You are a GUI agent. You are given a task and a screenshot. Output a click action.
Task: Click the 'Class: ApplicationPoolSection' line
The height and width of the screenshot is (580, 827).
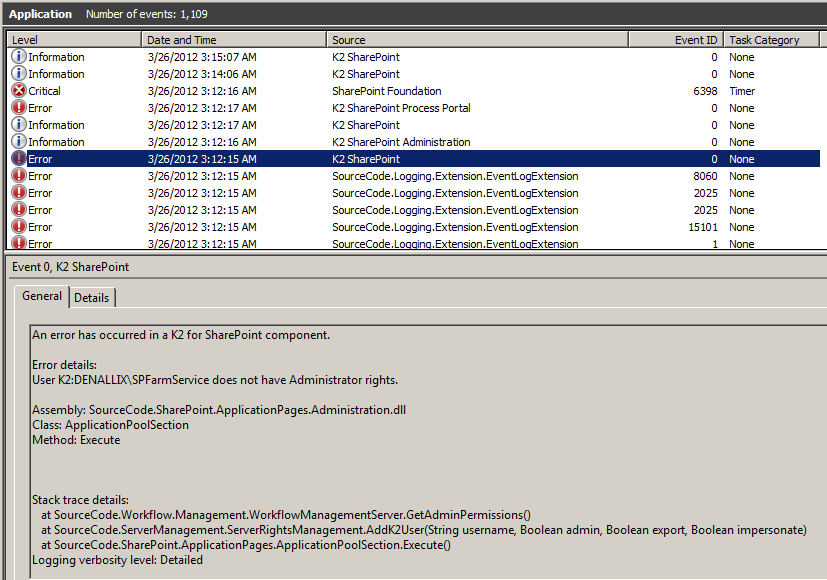click(110, 425)
